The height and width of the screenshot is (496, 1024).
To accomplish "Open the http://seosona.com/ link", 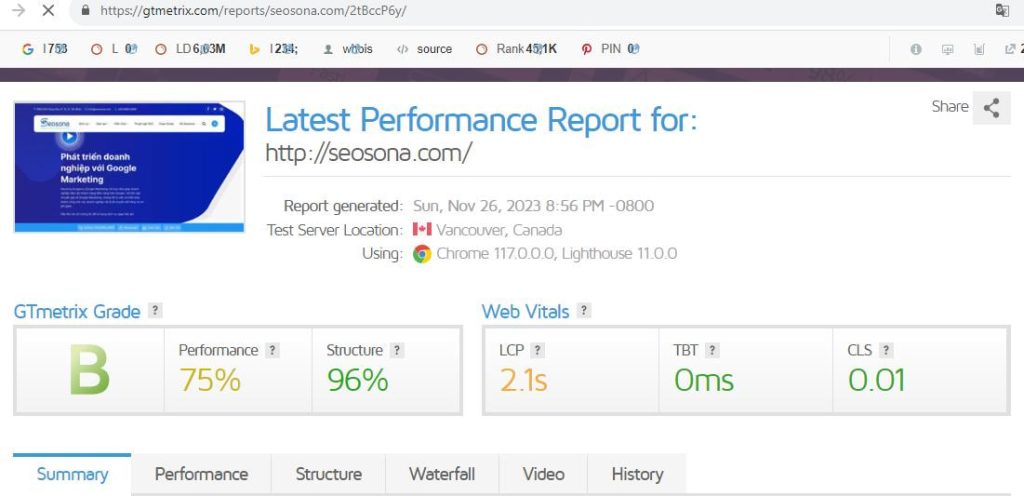I will 368,153.
